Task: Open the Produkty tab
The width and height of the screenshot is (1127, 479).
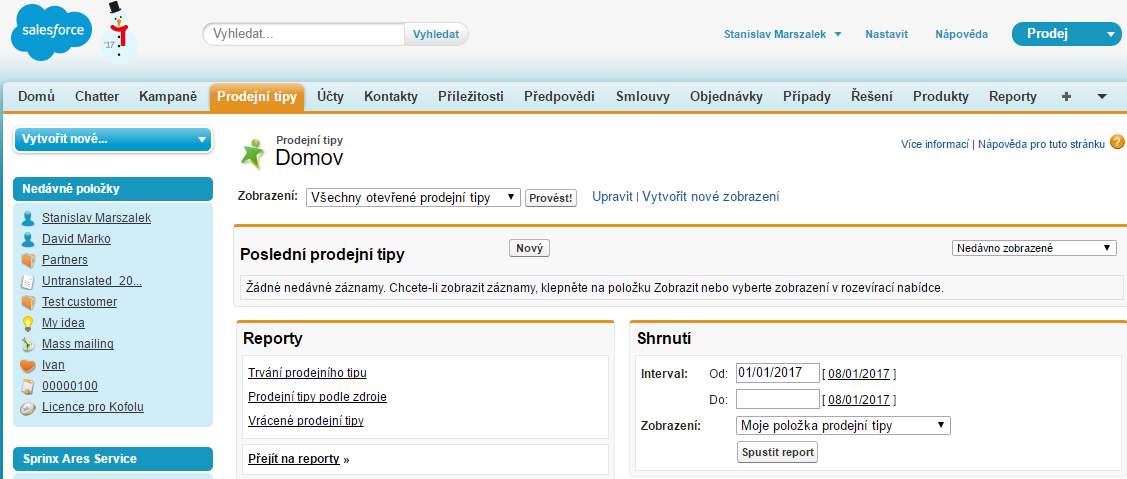Action: coord(941,96)
